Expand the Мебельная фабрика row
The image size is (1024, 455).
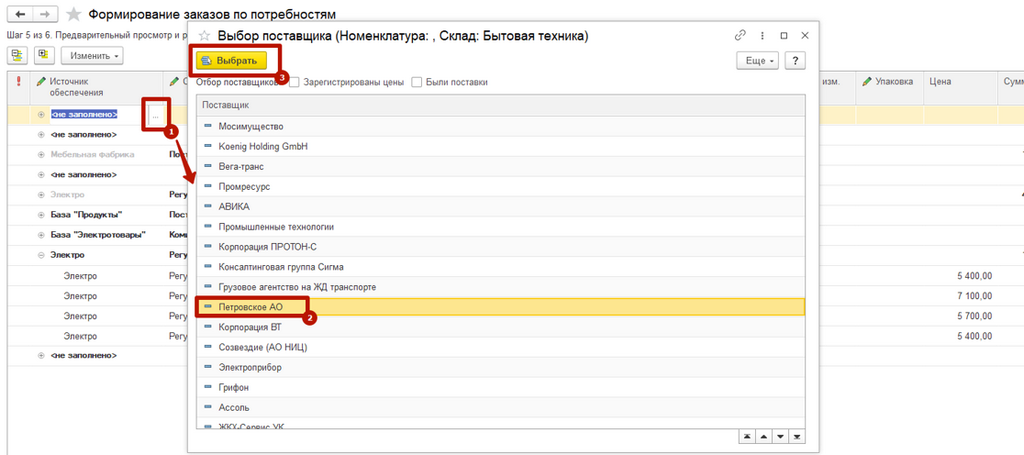41,155
